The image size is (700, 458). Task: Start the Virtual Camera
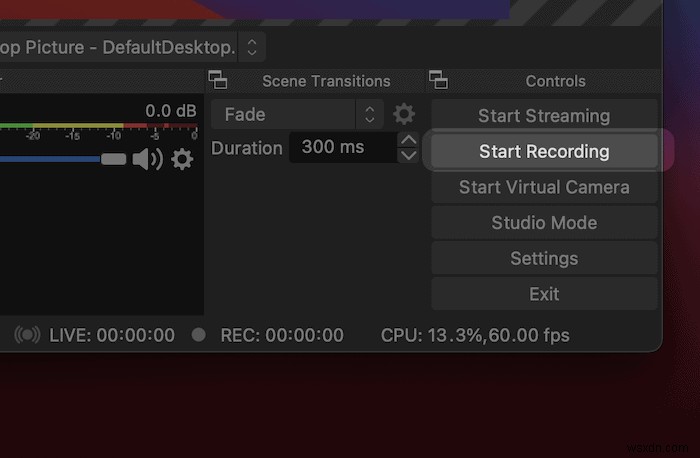tap(544, 187)
